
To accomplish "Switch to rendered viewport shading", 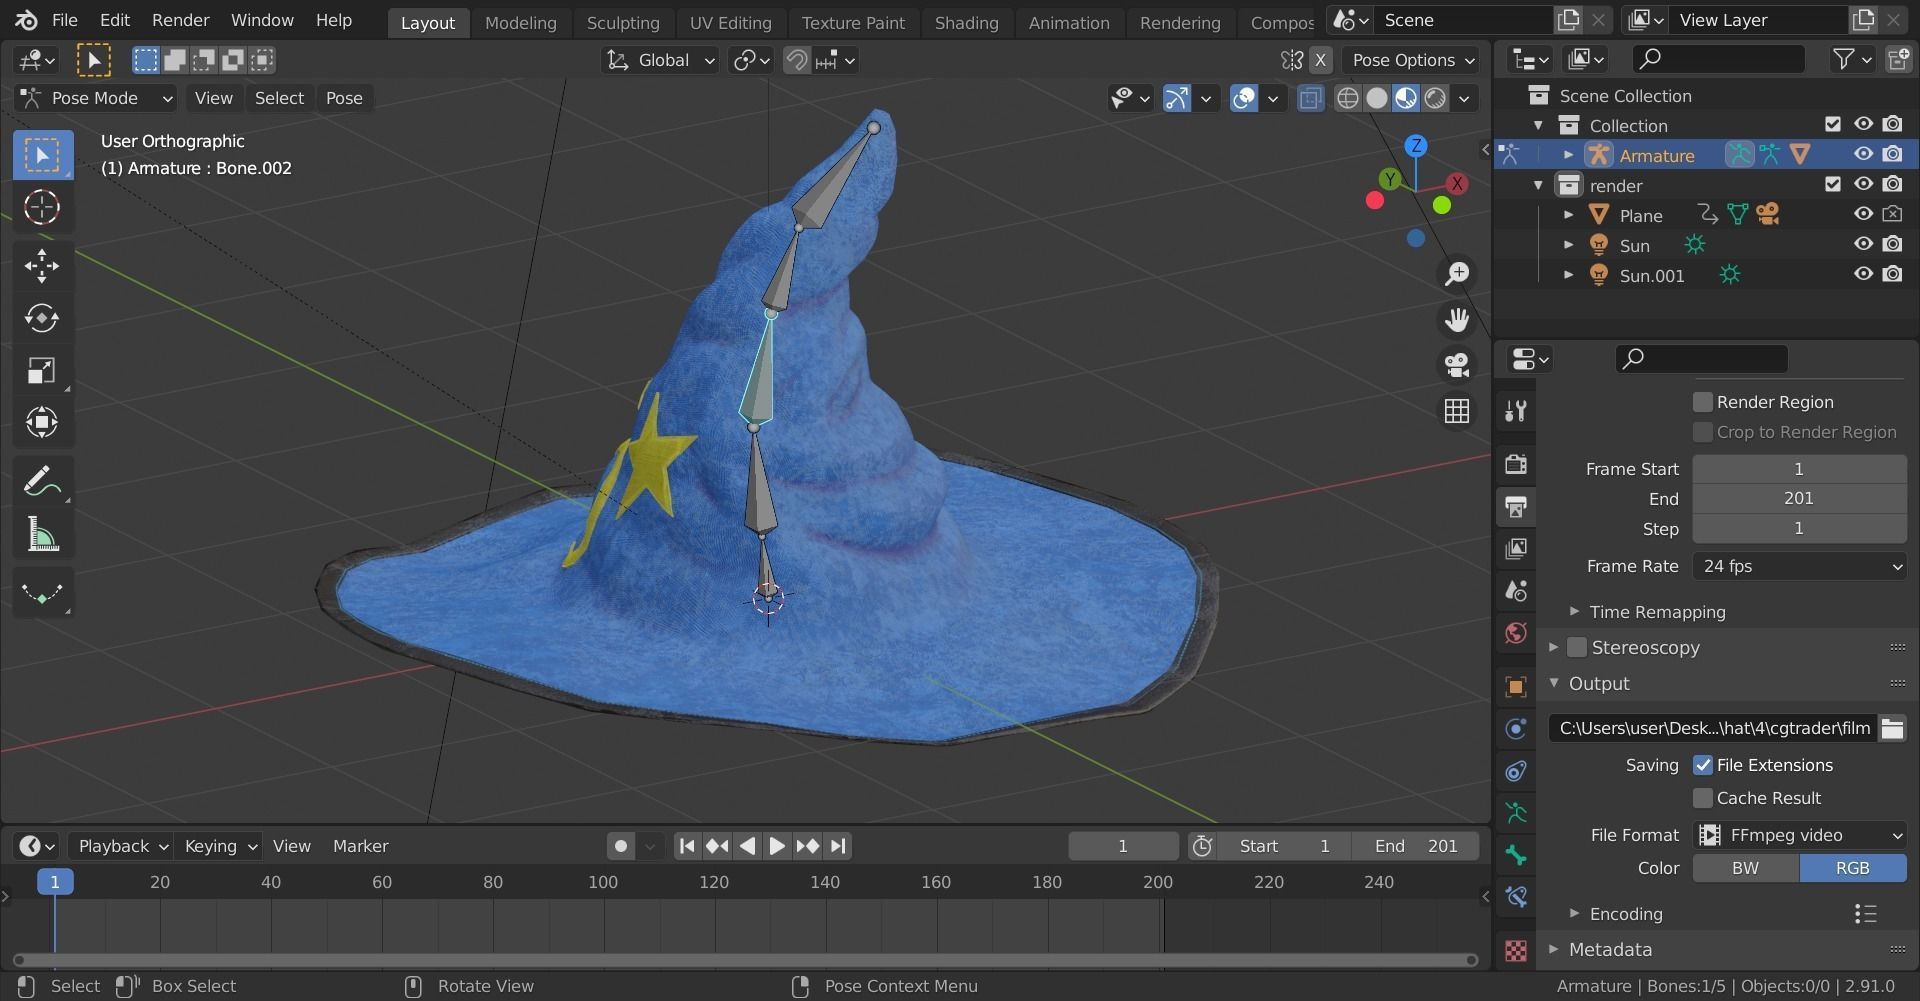I will pos(1435,98).
